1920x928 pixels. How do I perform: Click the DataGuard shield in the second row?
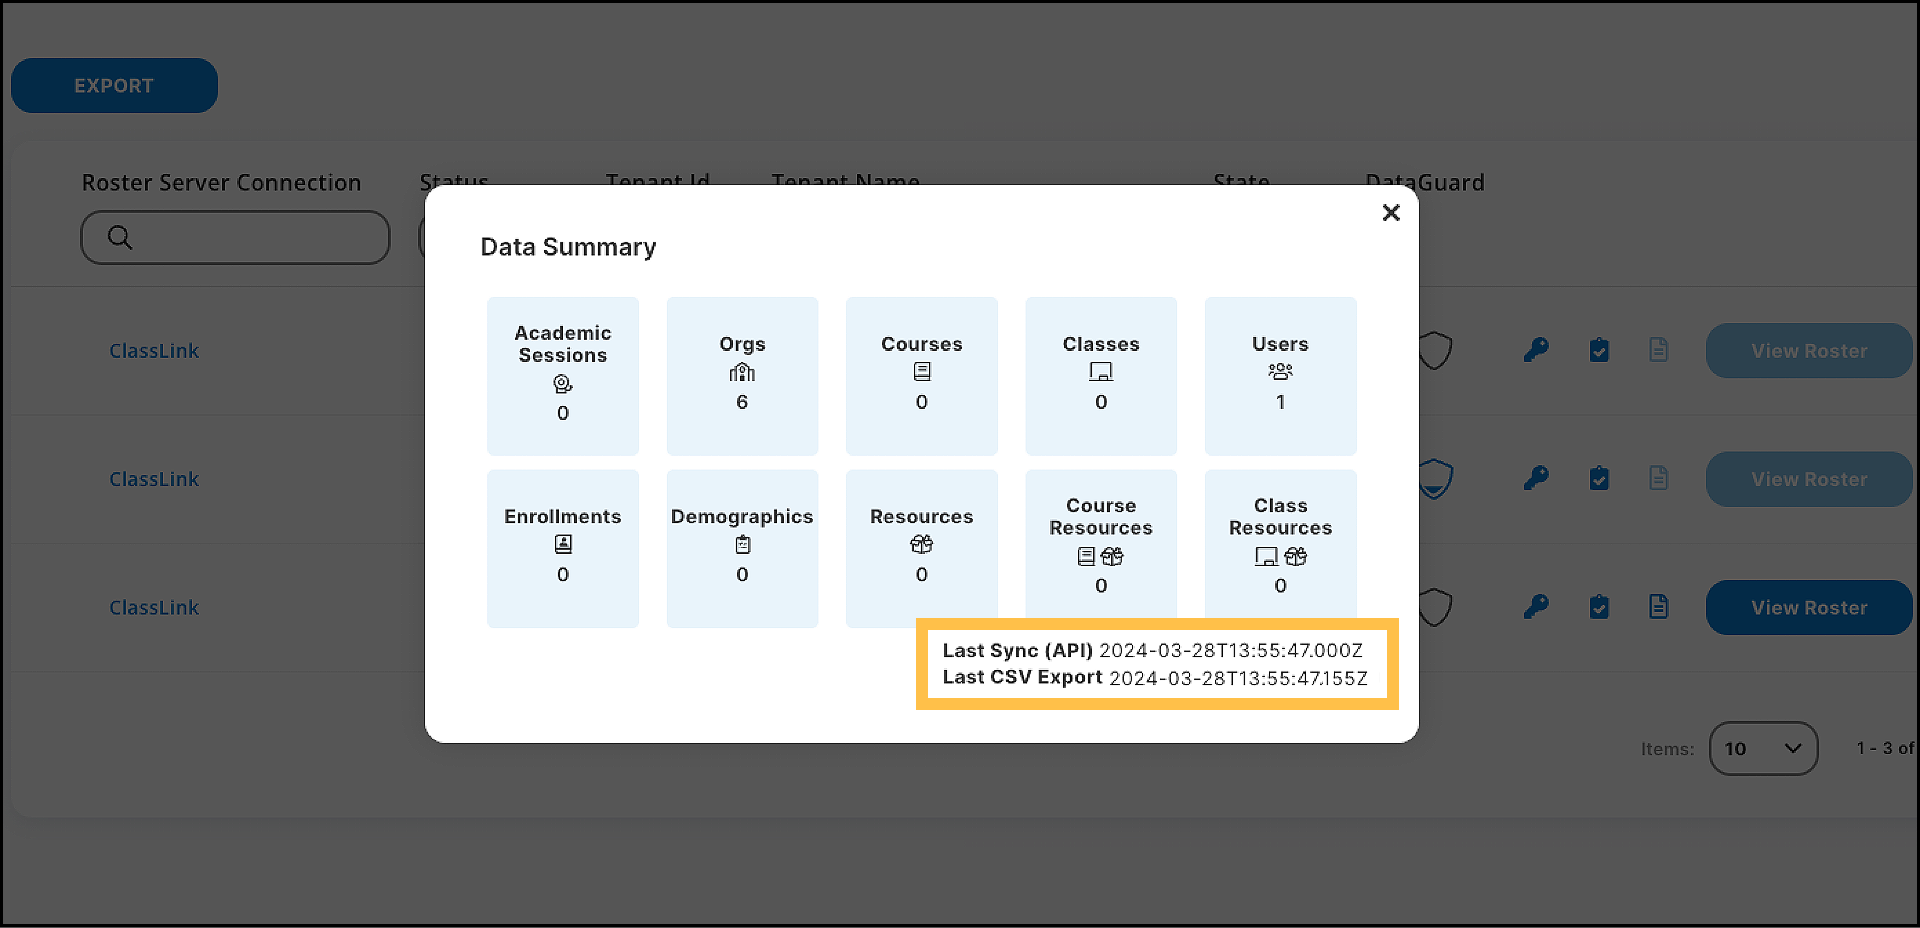(x=1435, y=479)
